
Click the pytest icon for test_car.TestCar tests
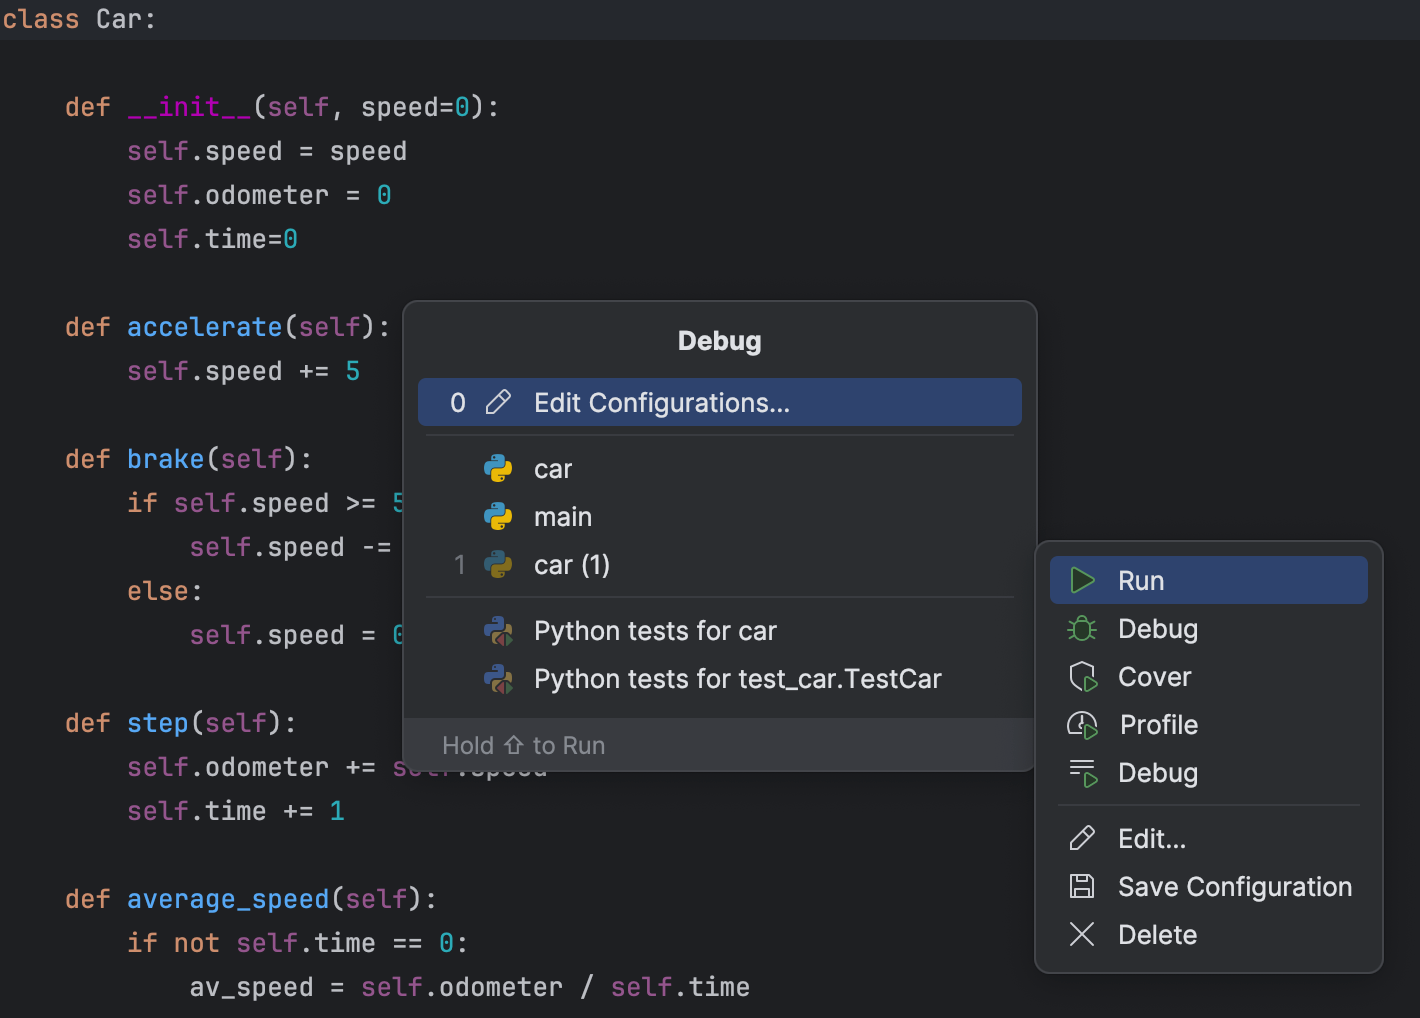point(498,678)
